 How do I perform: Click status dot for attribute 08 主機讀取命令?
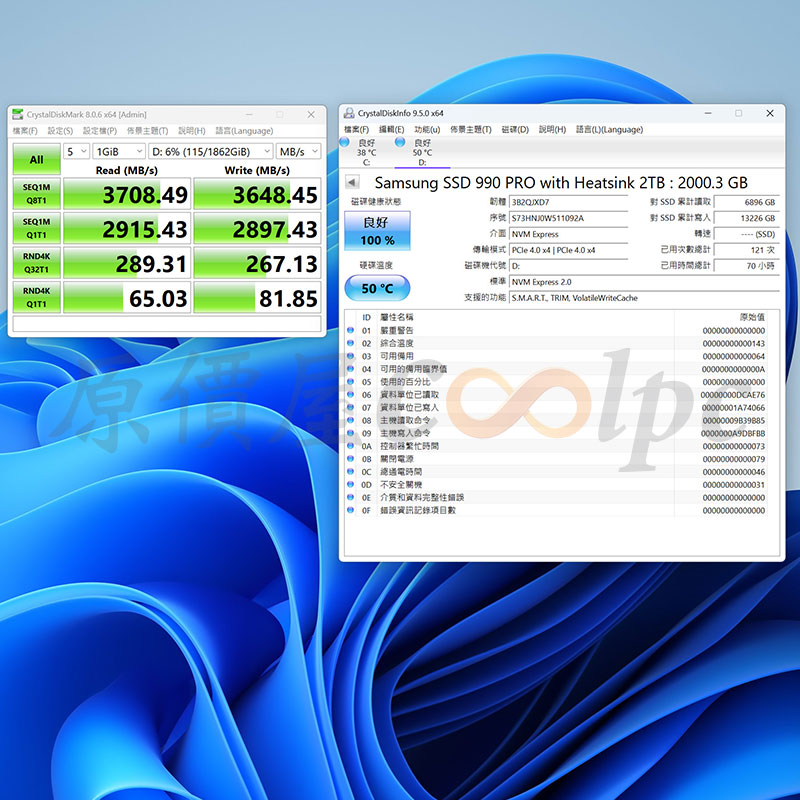point(351,420)
